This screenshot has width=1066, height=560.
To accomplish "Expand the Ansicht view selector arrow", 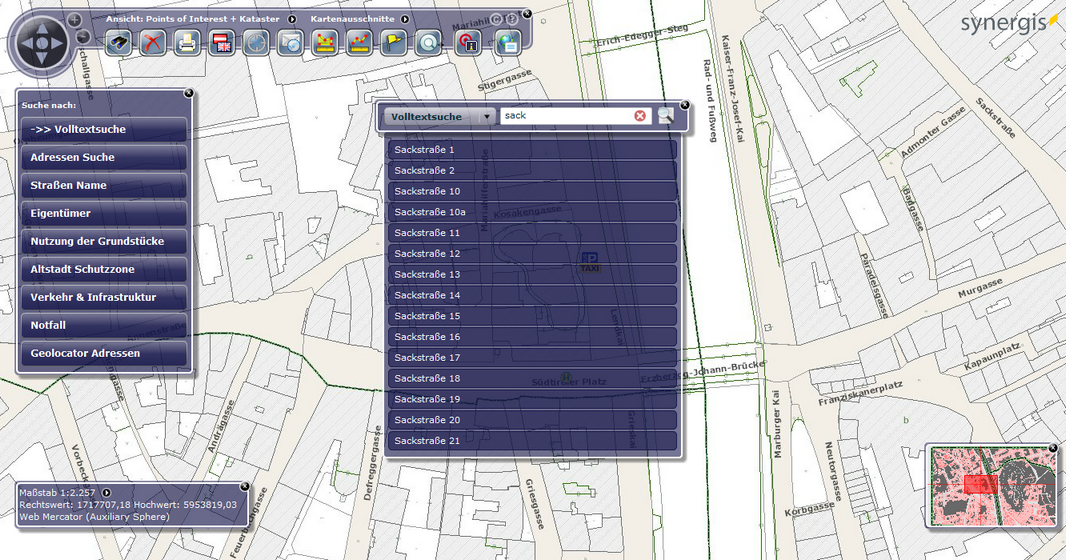I will pos(292,19).
